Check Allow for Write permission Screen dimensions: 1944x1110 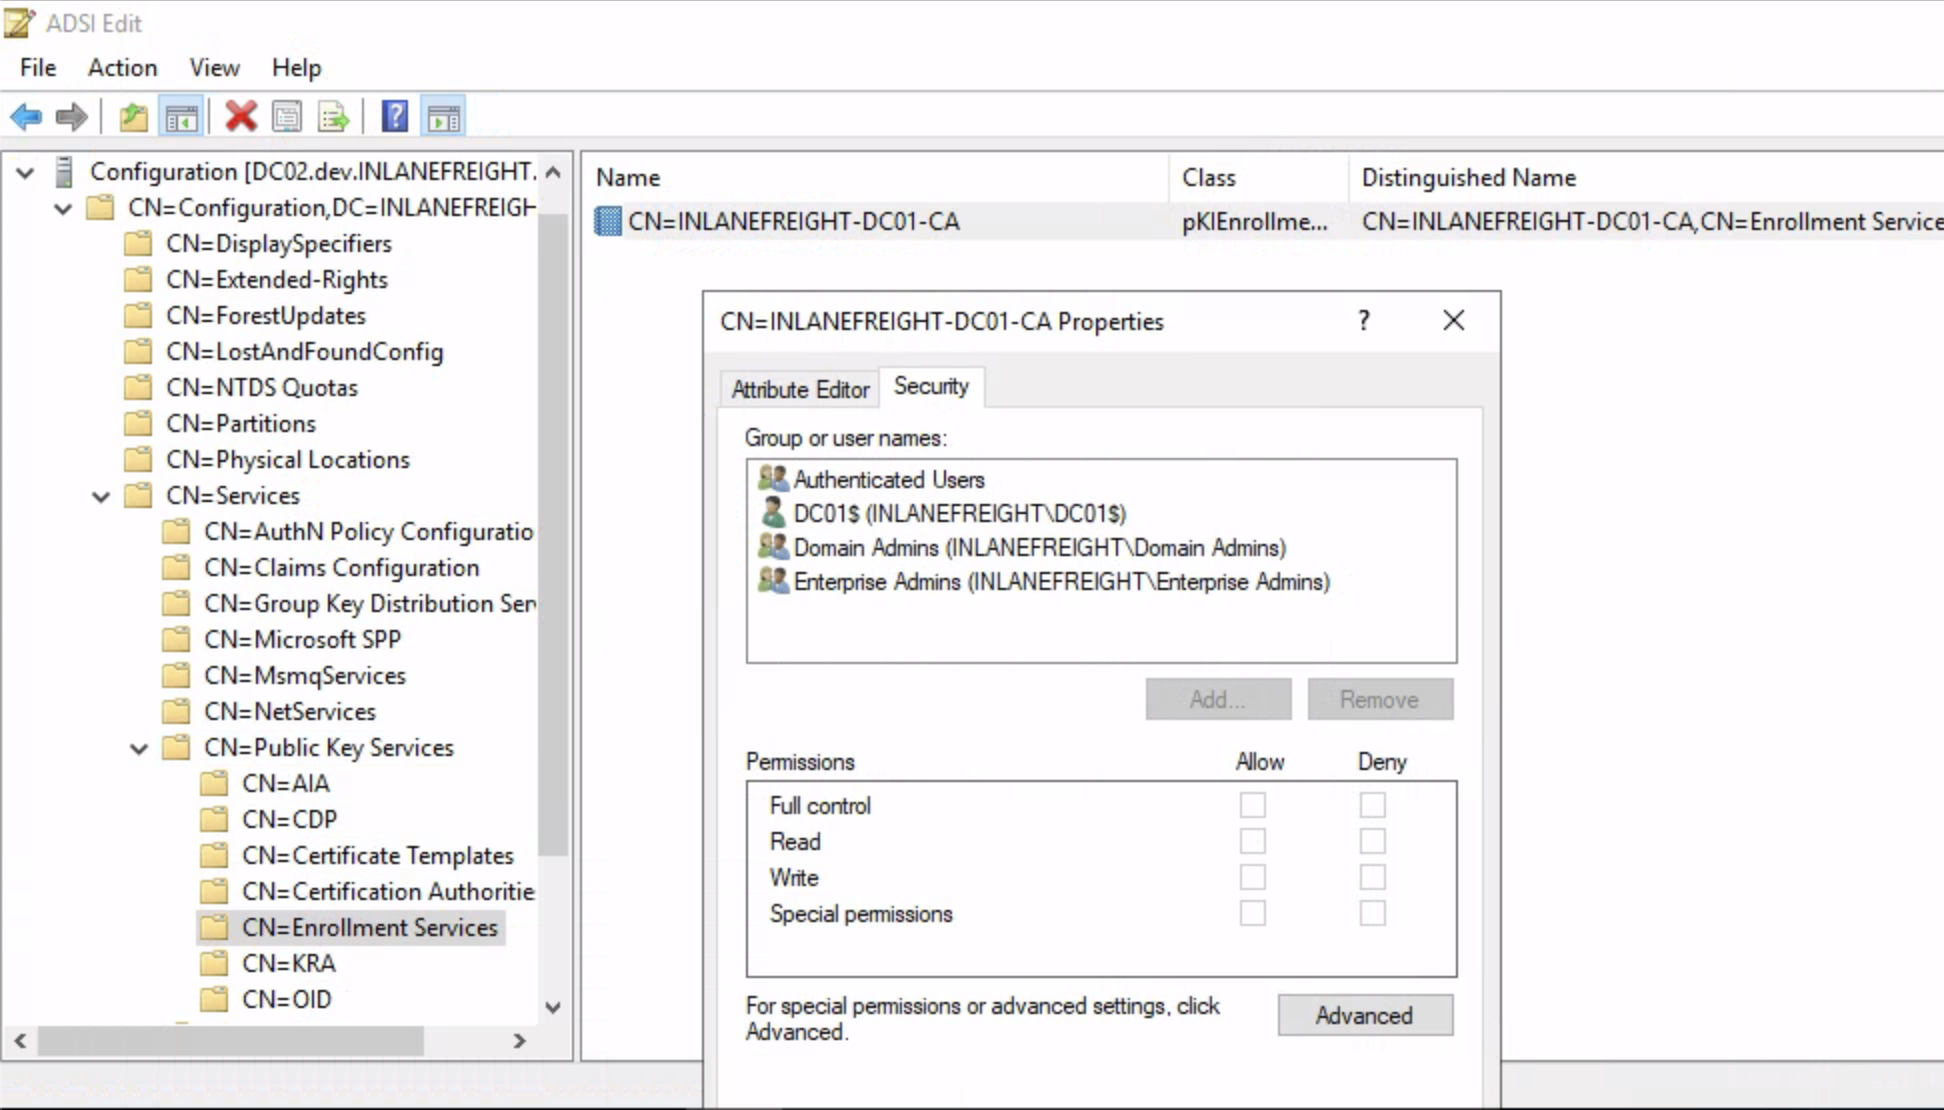(x=1252, y=877)
